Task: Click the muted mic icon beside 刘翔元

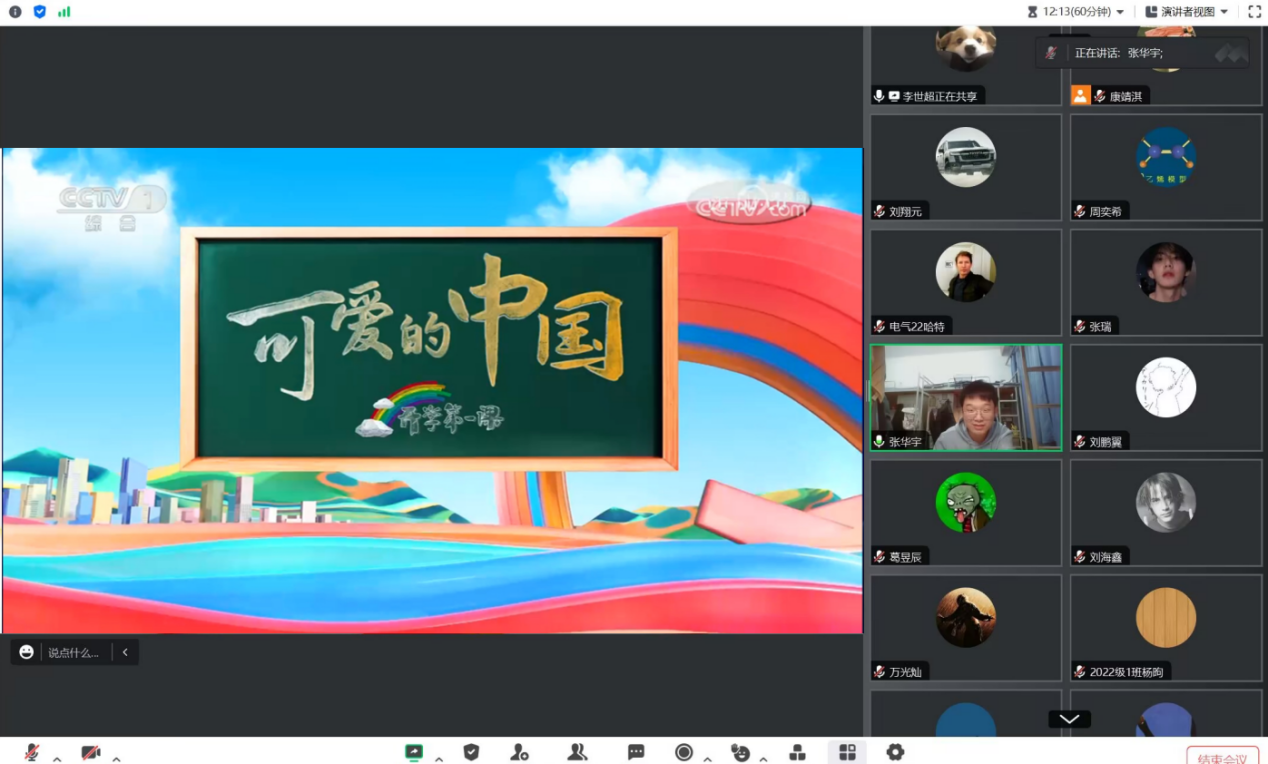Action: 879,211
